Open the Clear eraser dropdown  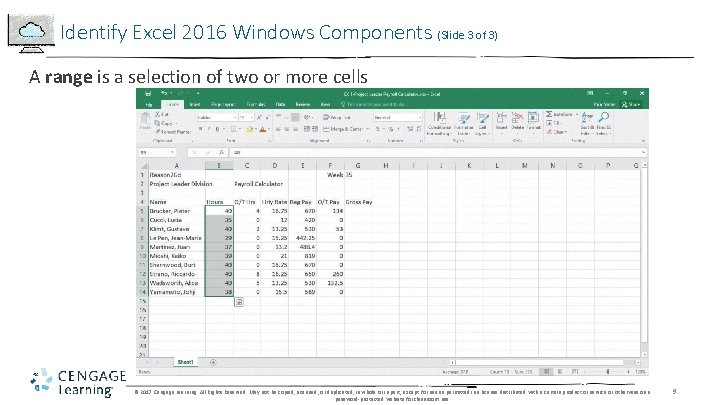click(x=557, y=132)
